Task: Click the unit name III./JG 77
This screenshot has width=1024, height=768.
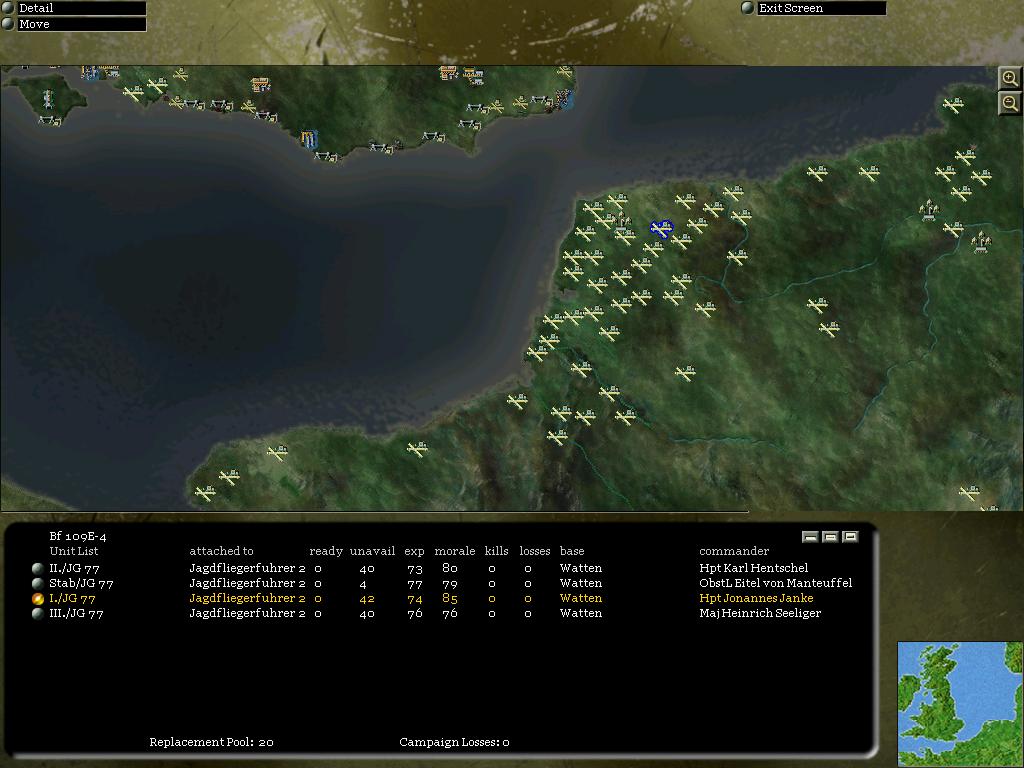Action: click(x=76, y=613)
